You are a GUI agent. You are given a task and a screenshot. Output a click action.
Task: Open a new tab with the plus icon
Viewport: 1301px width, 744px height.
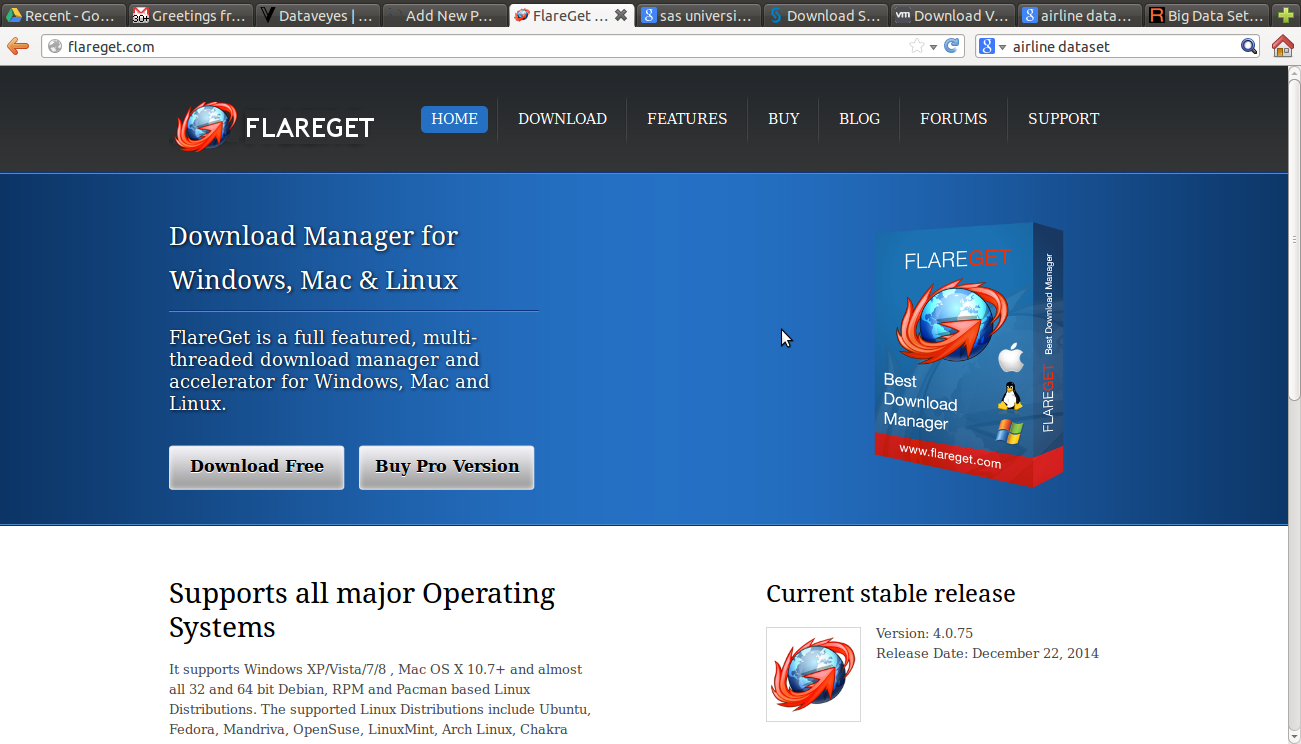pos(1286,15)
